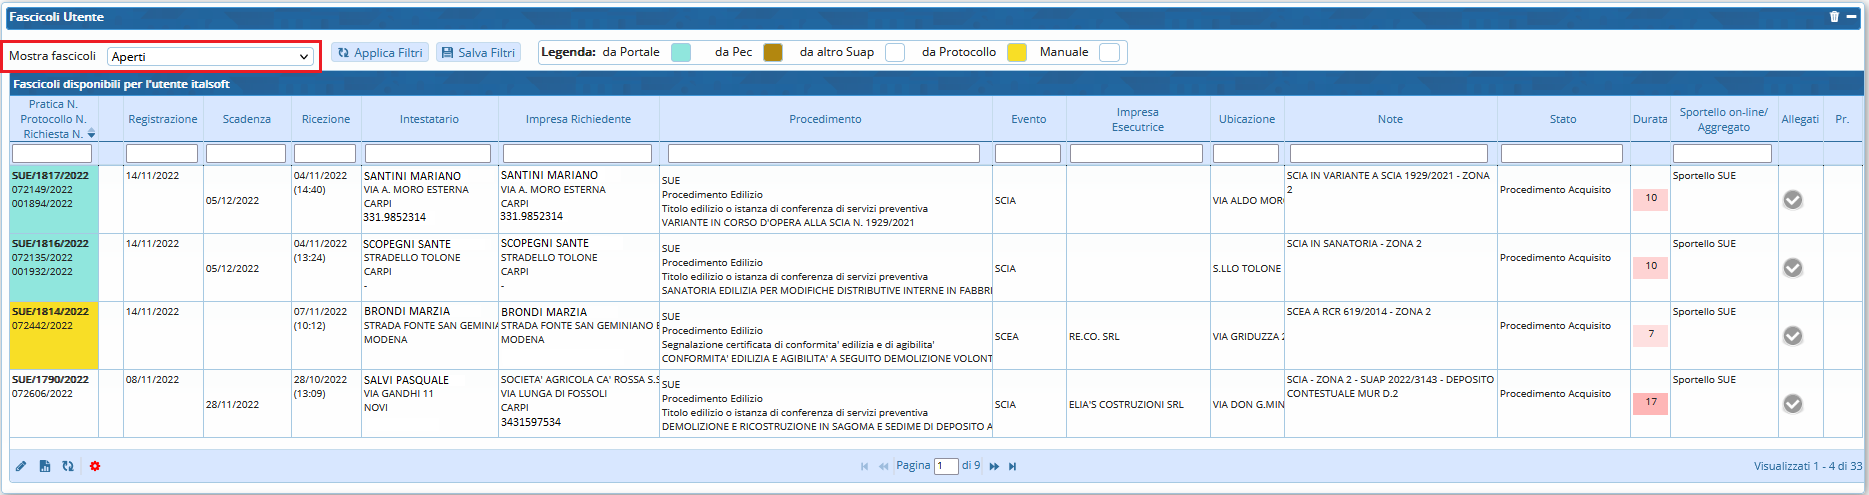Image resolution: width=1869 pixels, height=495 pixels.
Task: Click the refresh icon in table footer
Action: 68,466
